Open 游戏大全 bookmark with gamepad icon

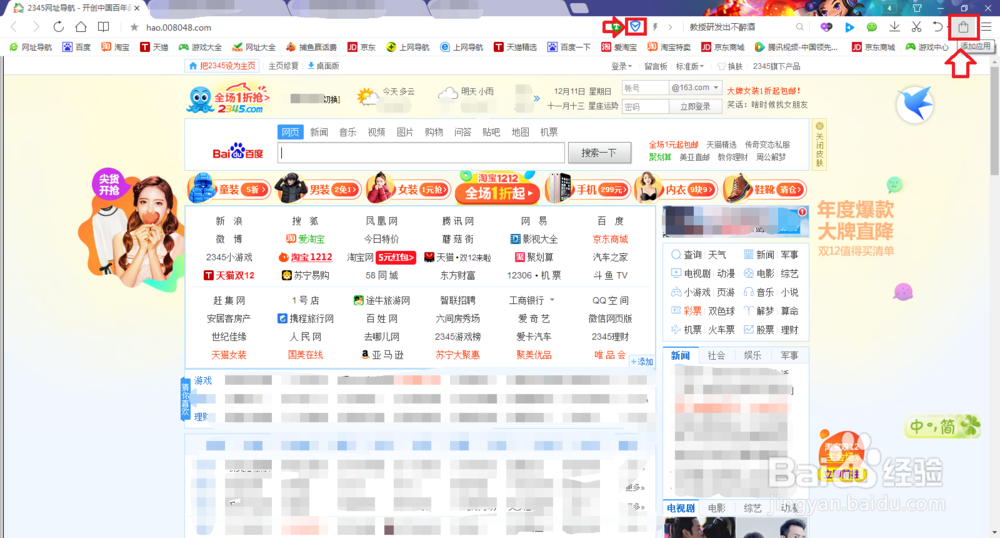200,47
